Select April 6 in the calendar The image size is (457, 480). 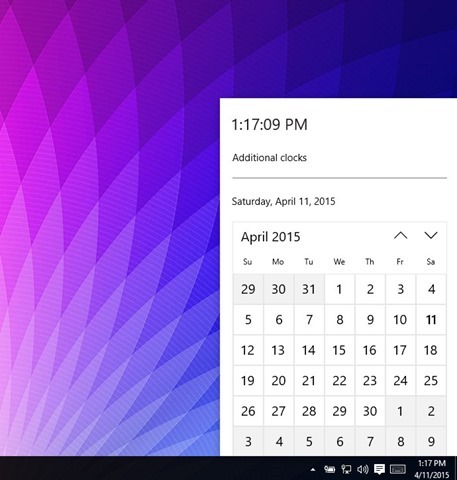point(279,320)
